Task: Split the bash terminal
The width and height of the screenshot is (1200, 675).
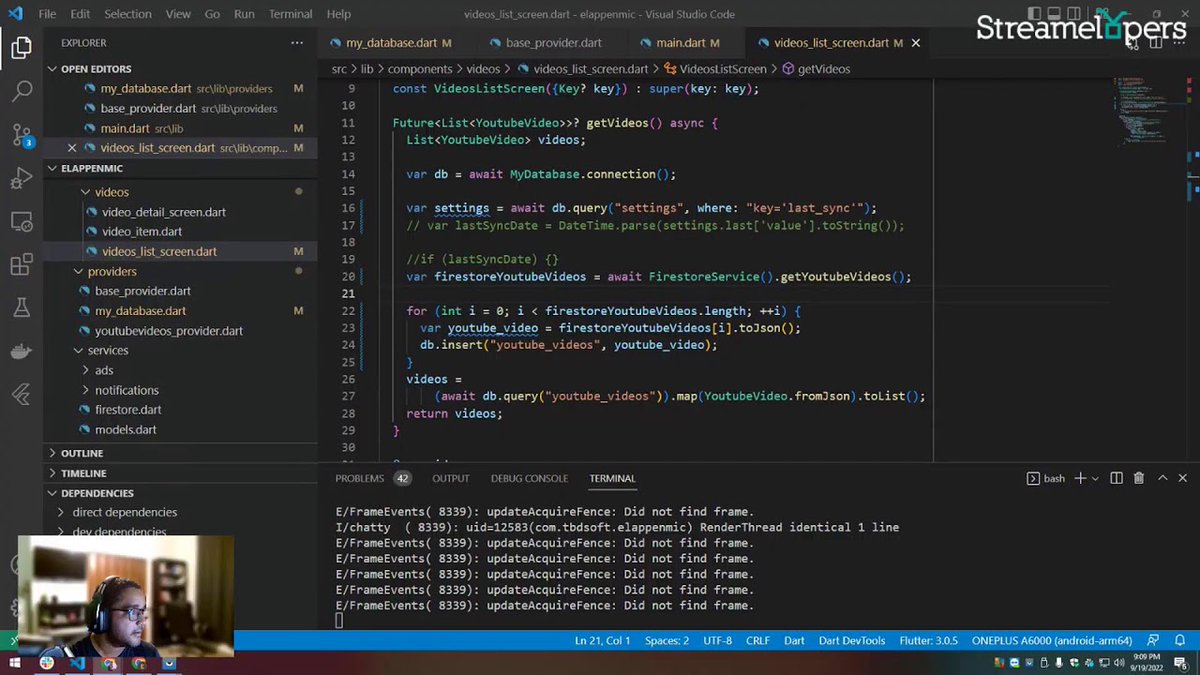Action: pyautogui.click(x=1115, y=478)
